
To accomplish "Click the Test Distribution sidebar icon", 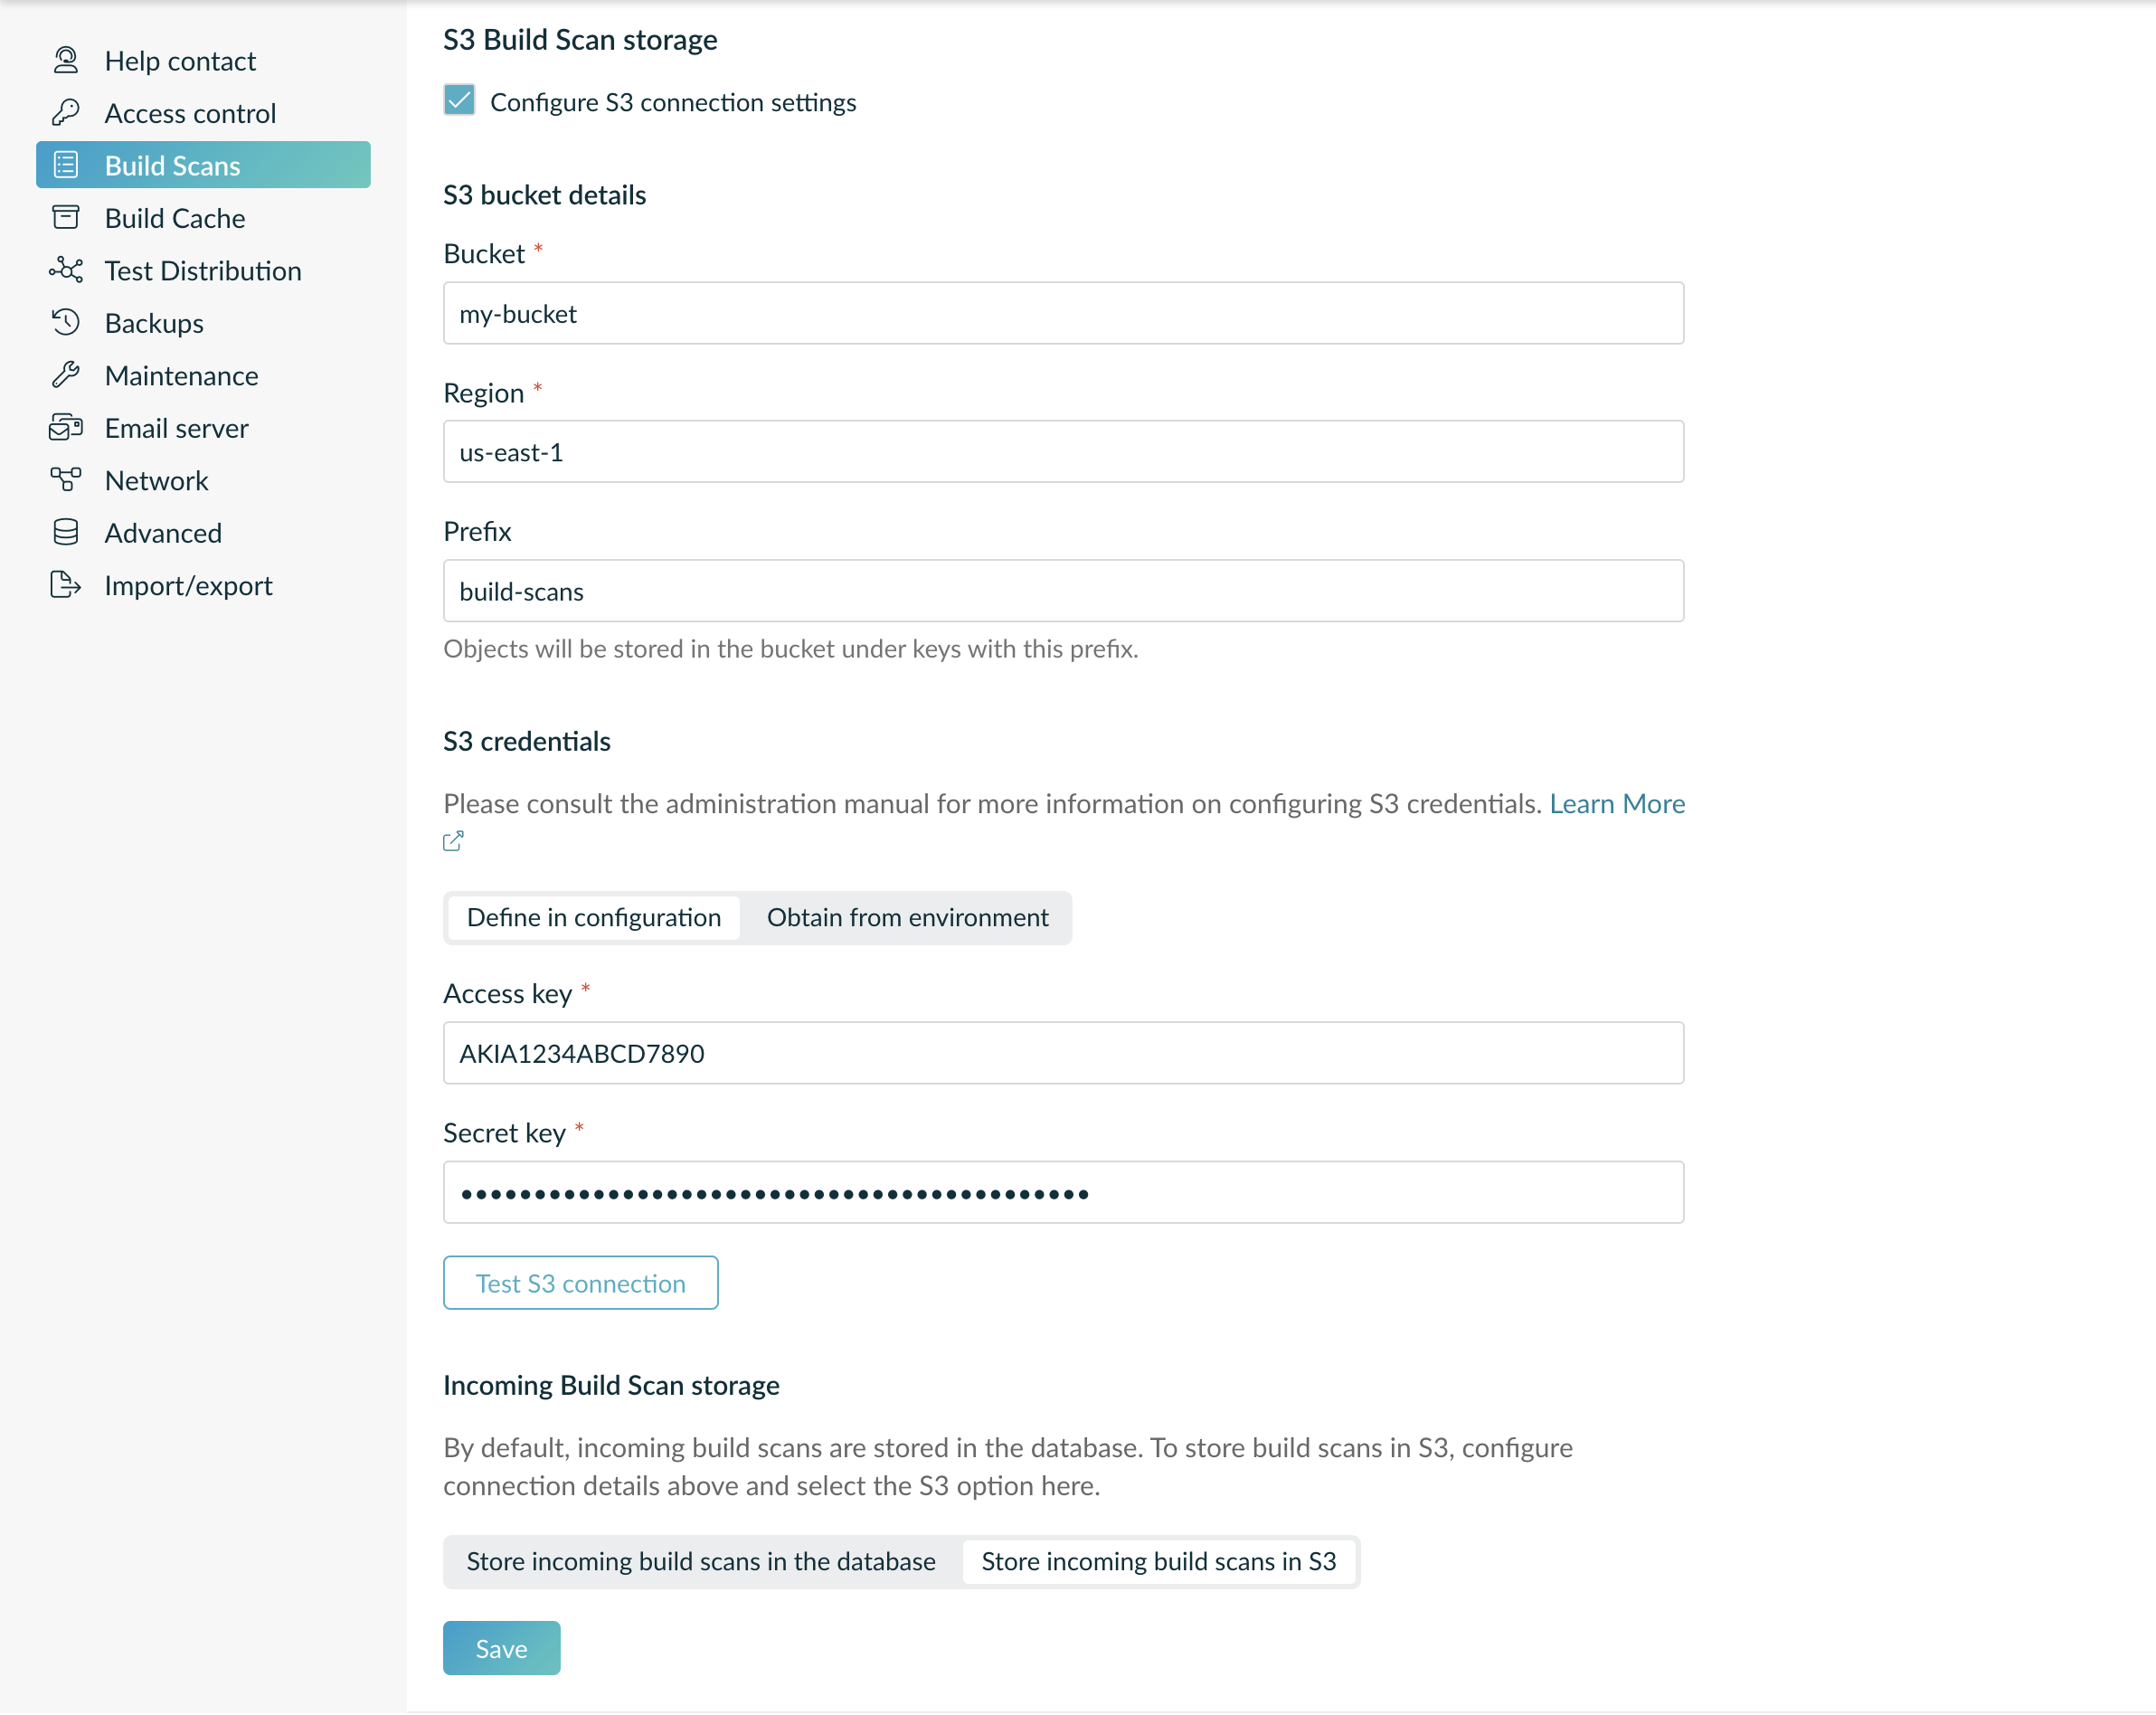I will [x=66, y=270].
